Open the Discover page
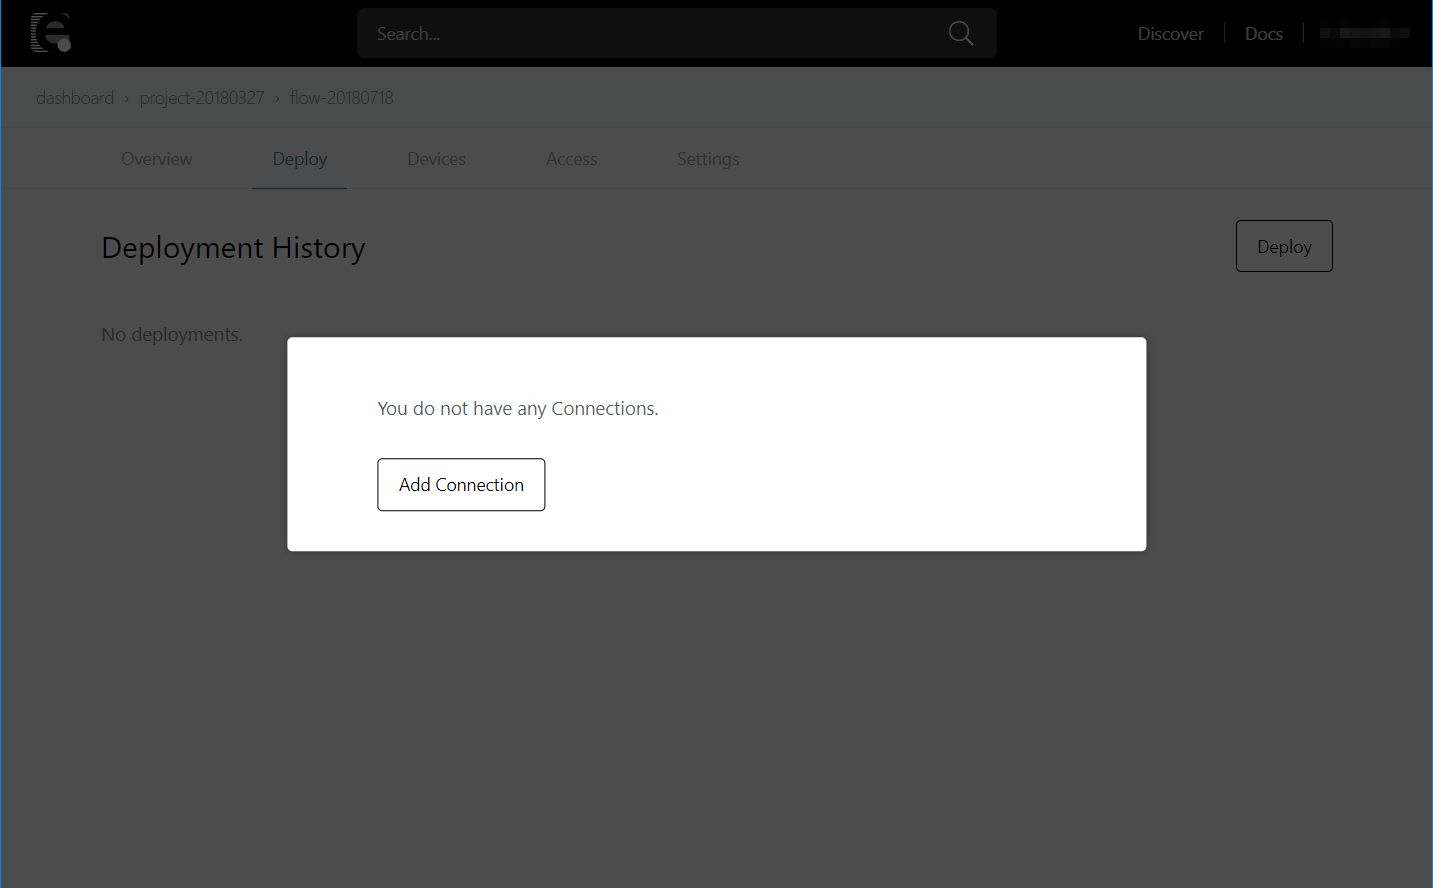The height and width of the screenshot is (888, 1433). click(1170, 33)
